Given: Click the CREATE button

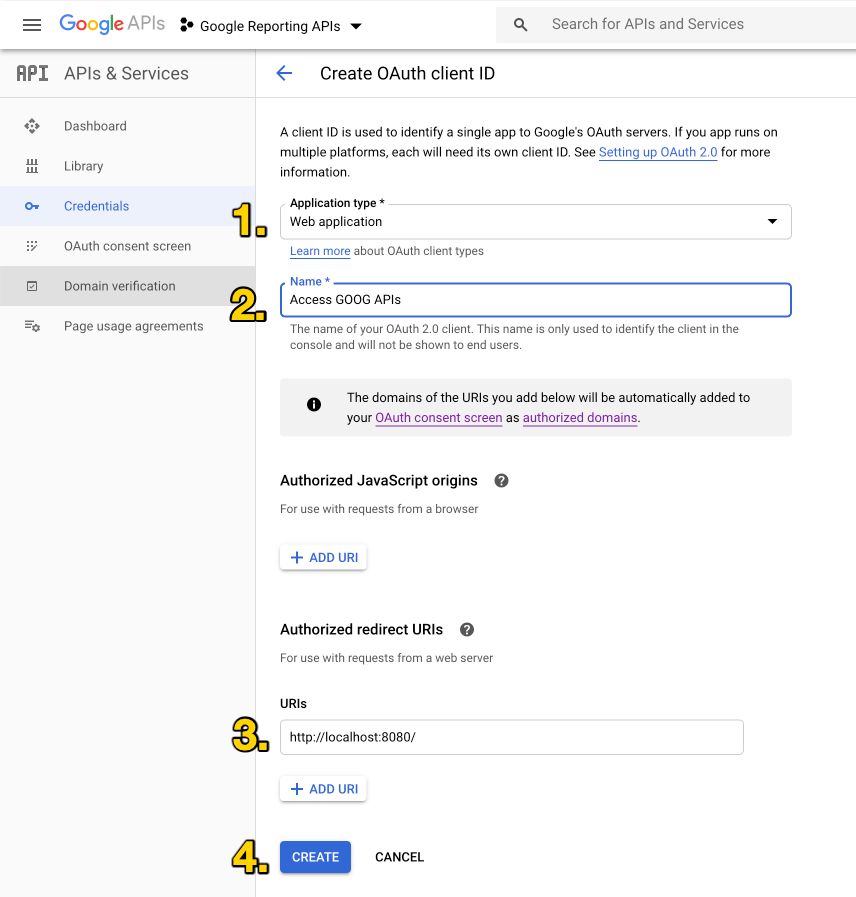Looking at the screenshot, I should point(315,857).
